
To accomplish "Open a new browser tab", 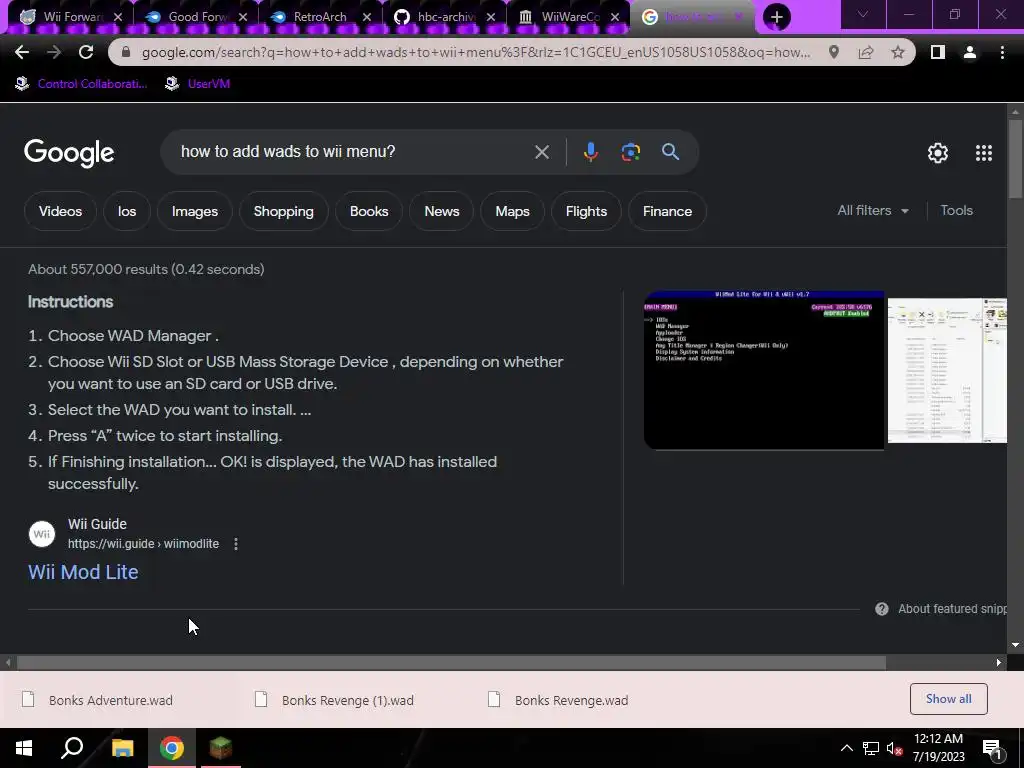I will click(776, 17).
